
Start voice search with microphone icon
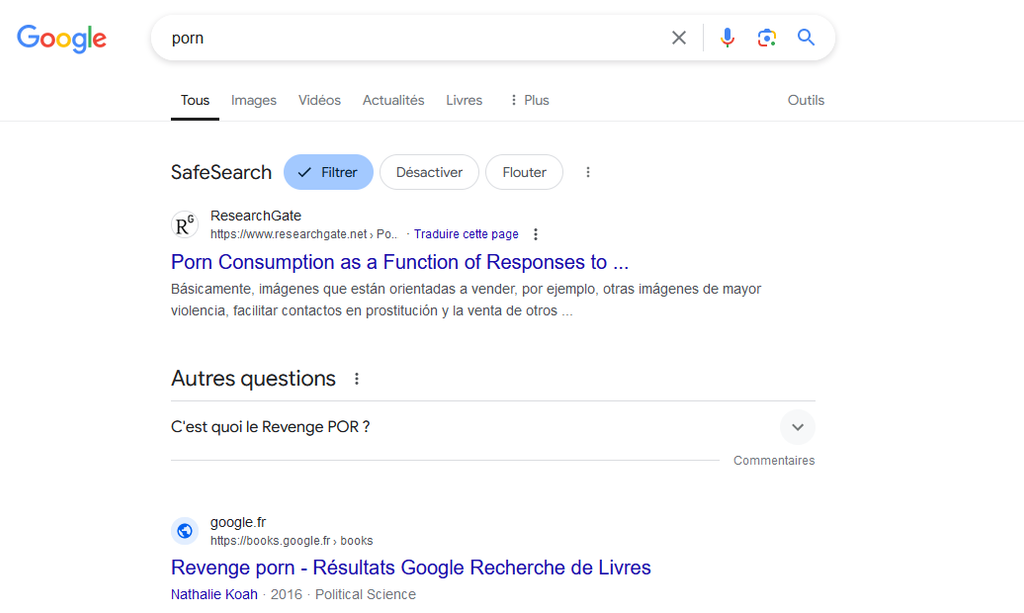click(727, 38)
